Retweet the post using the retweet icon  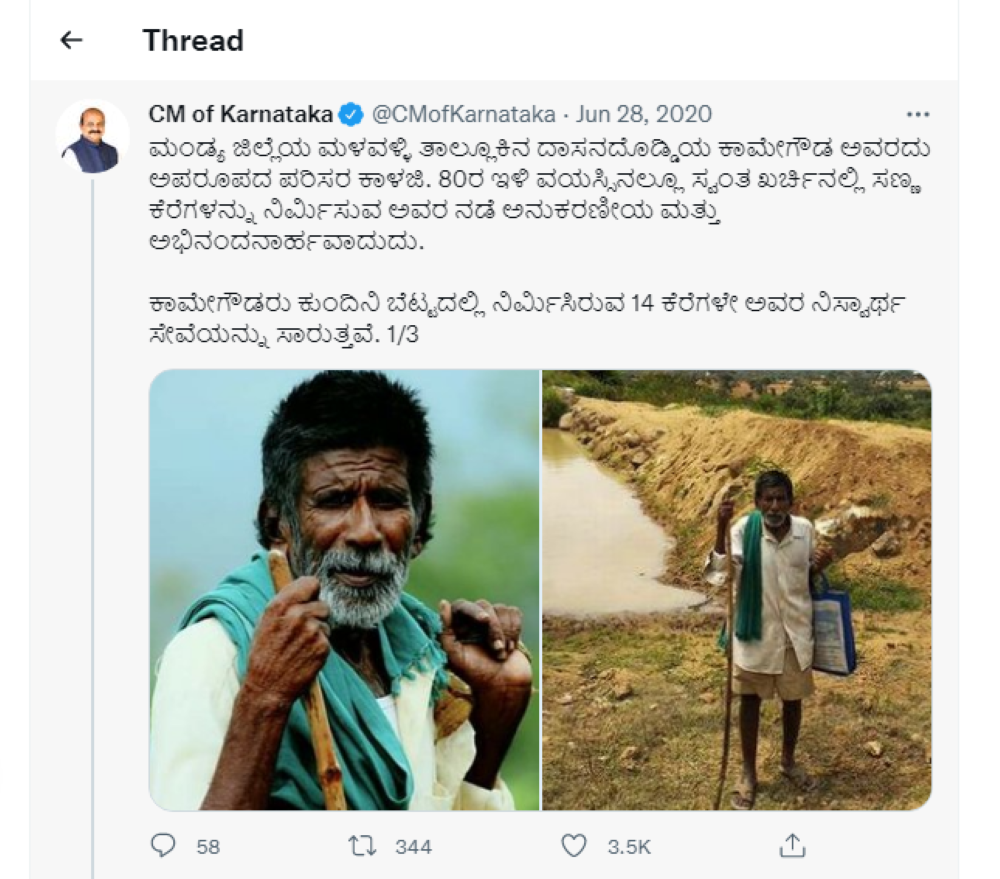click(x=362, y=846)
